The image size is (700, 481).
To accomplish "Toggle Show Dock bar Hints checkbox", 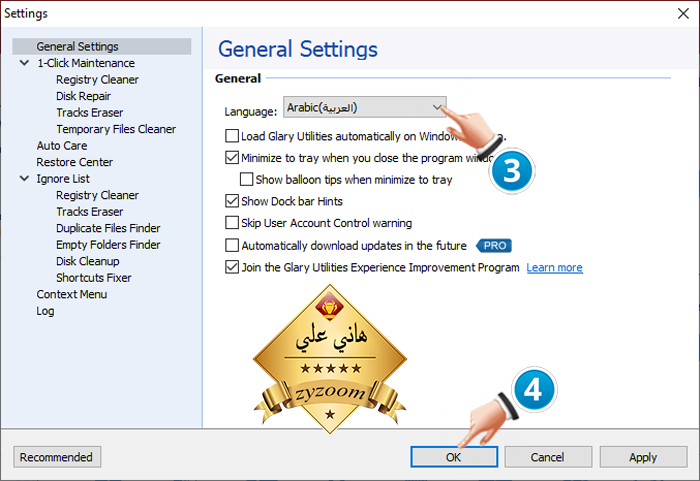I will coord(232,201).
